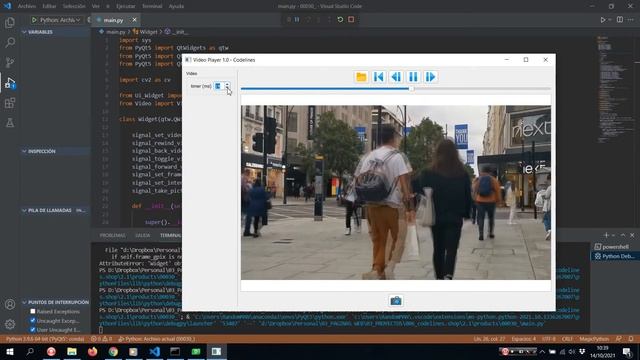Select the main.py editor tab
Image resolution: width=640 pixels, height=360 pixels.
113,20
